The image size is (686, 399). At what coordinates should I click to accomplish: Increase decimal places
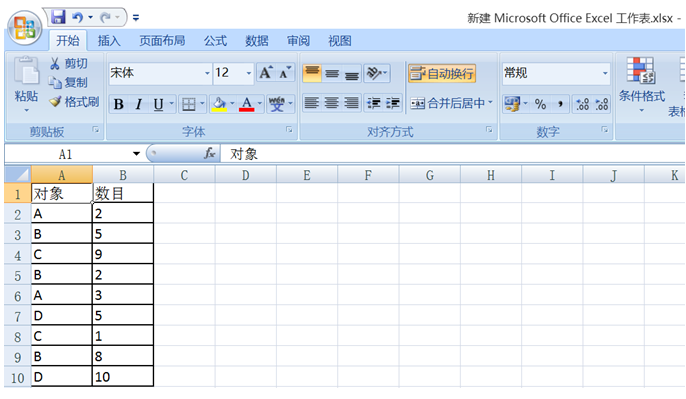coord(582,104)
